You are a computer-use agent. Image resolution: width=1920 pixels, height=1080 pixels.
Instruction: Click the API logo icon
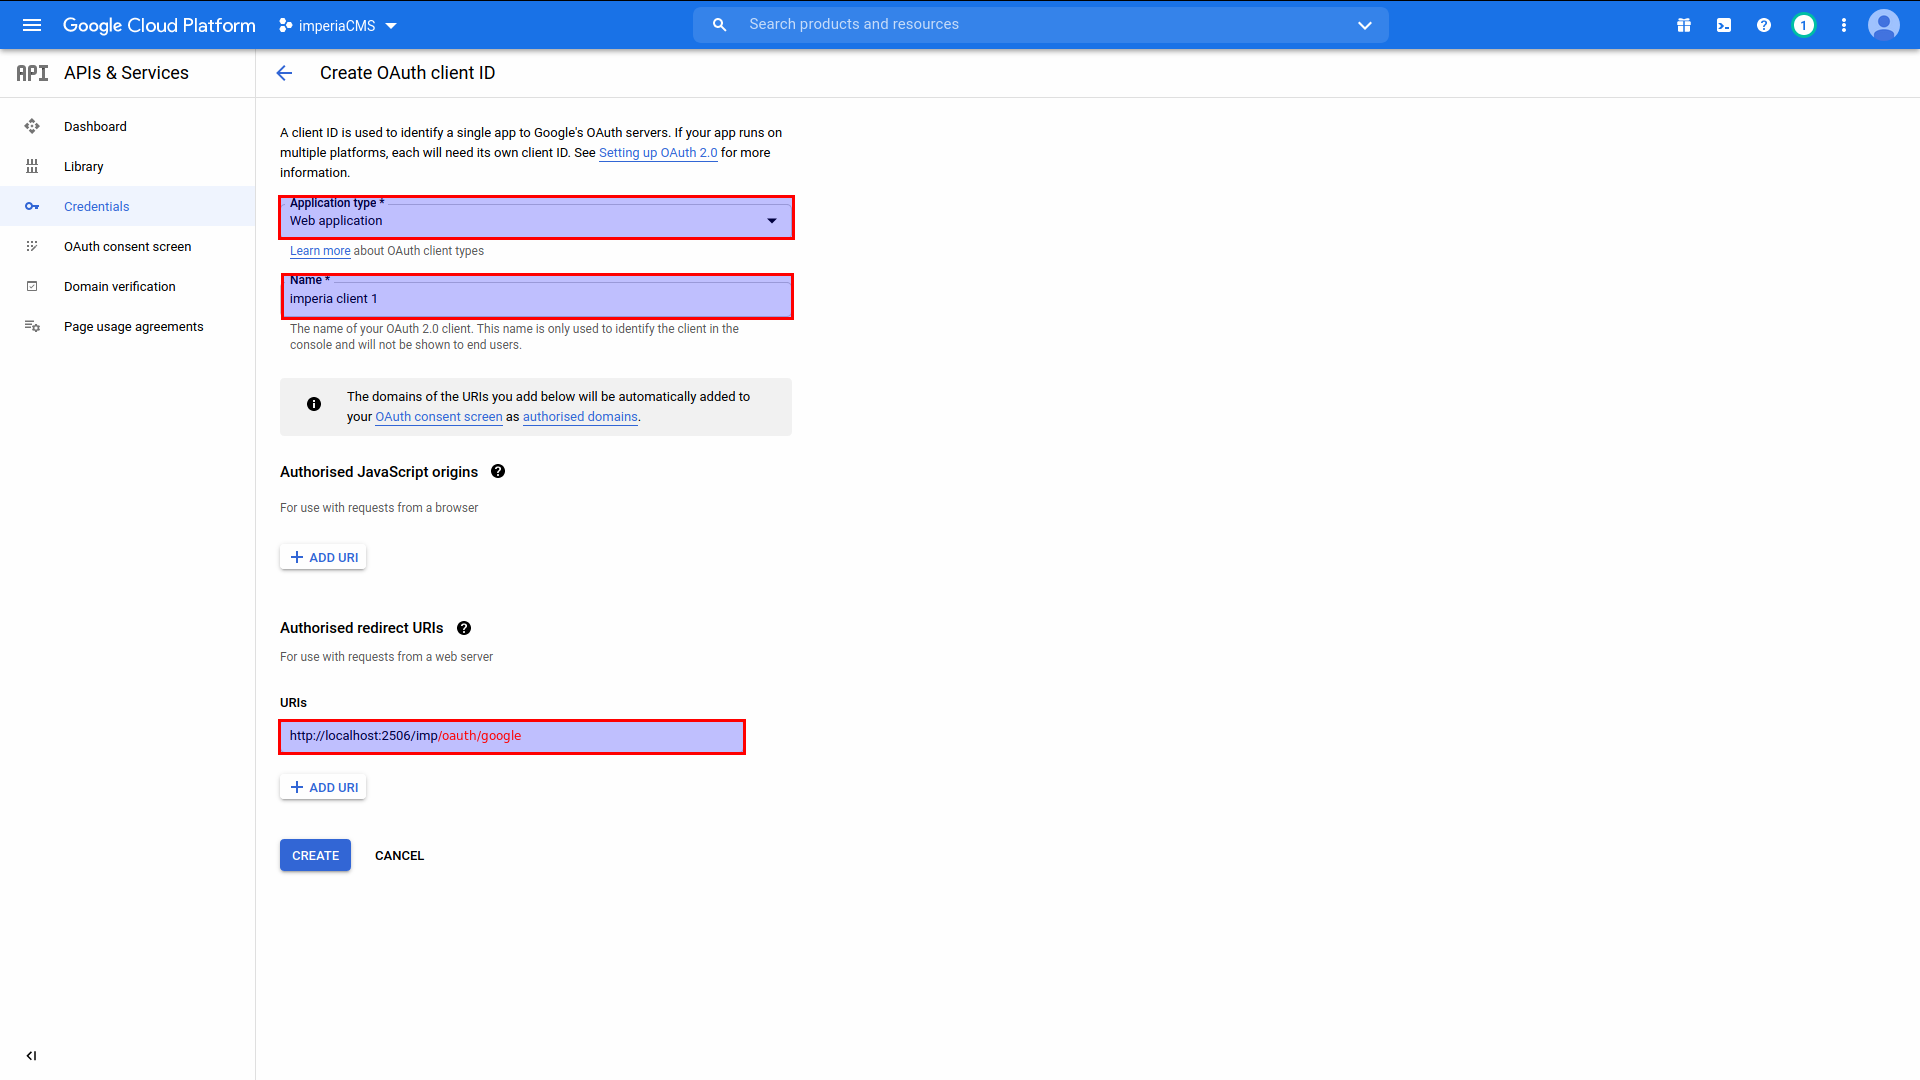click(x=32, y=73)
